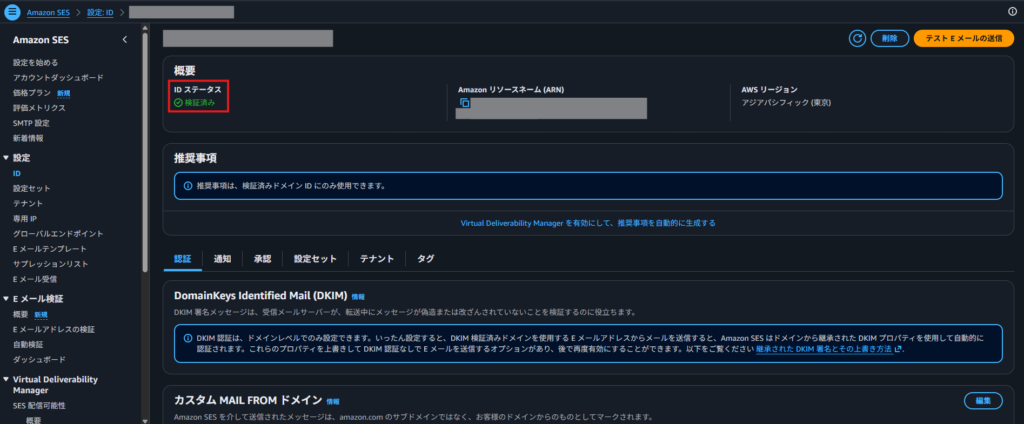Open the hamburger navigation menu icon
Image resolution: width=1024 pixels, height=424 pixels.
12,12
